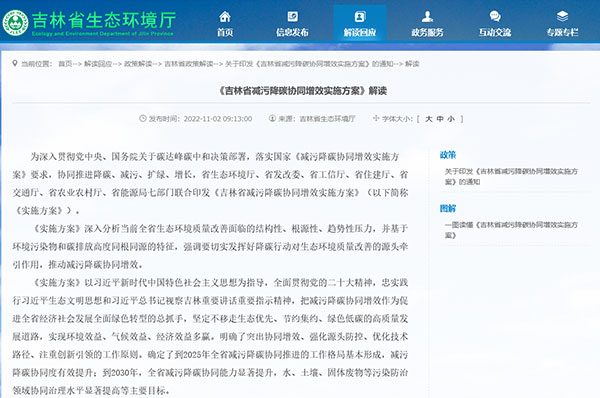Open 专题专栏 menu label
600x398 pixels.
pos(562,33)
